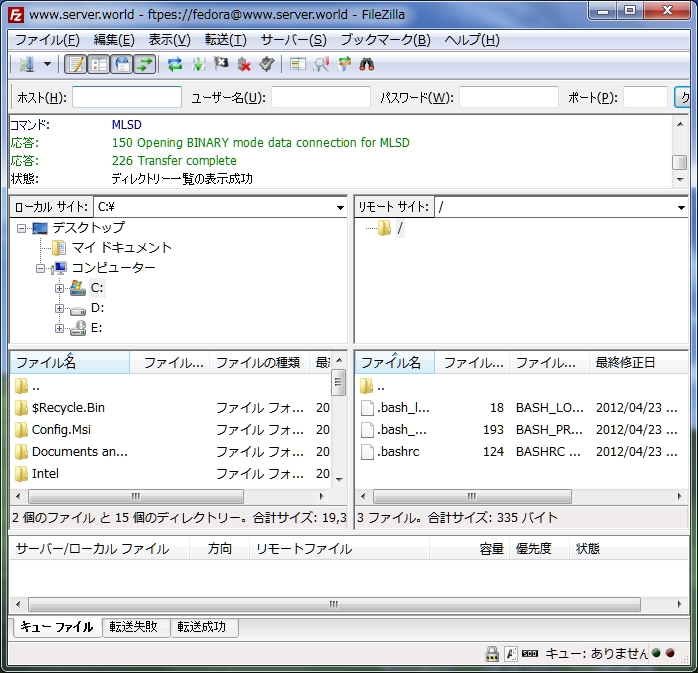Screen dimensions: 698x673
Task: Switch to the 転送成功 tab
Action: pyautogui.click(x=202, y=627)
